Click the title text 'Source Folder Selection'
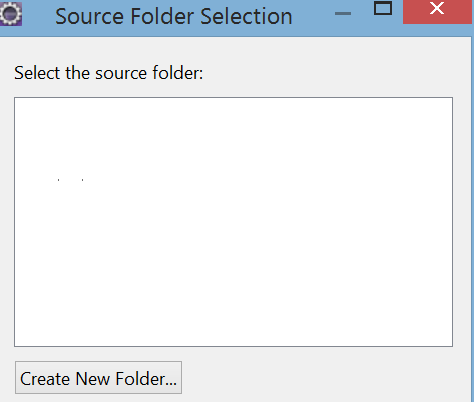Screen dimensions: 474x402 [x=174, y=16]
